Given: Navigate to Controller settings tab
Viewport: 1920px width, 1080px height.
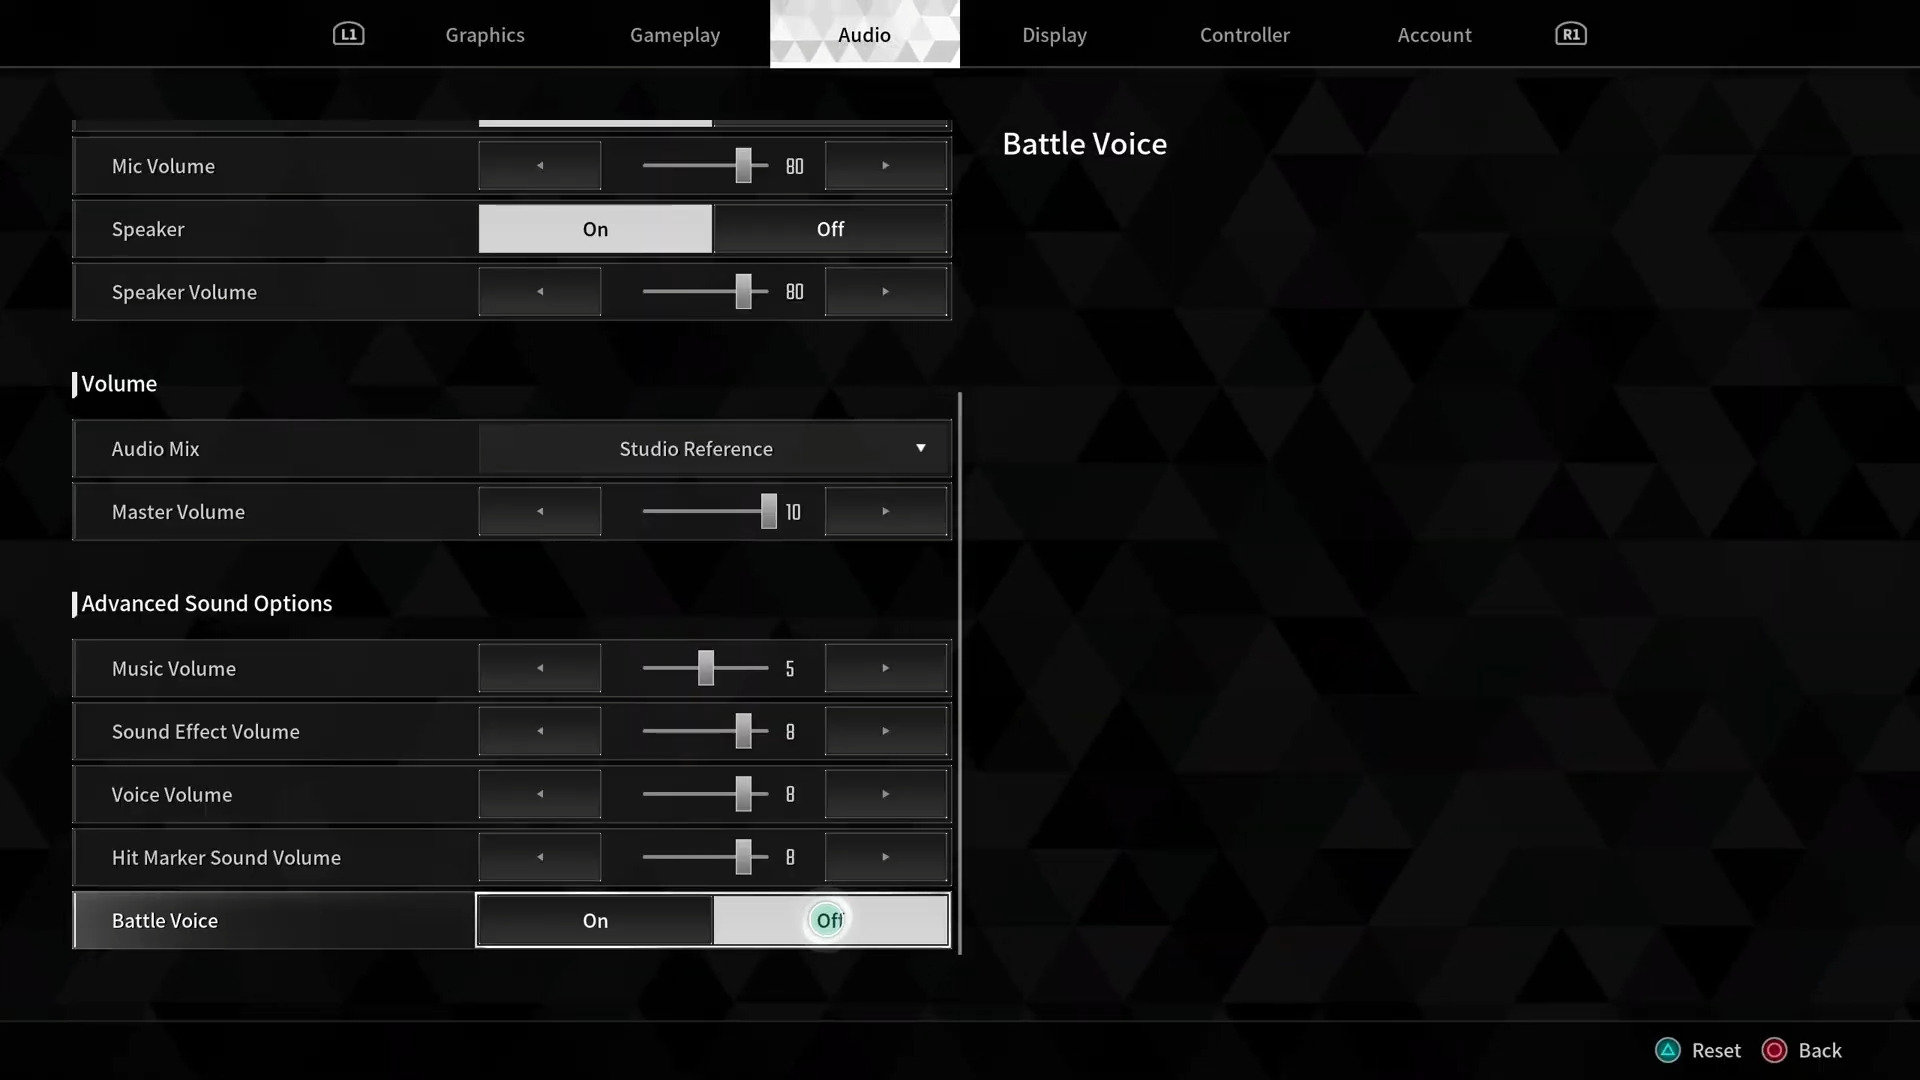Looking at the screenshot, I should click(x=1245, y=34).
